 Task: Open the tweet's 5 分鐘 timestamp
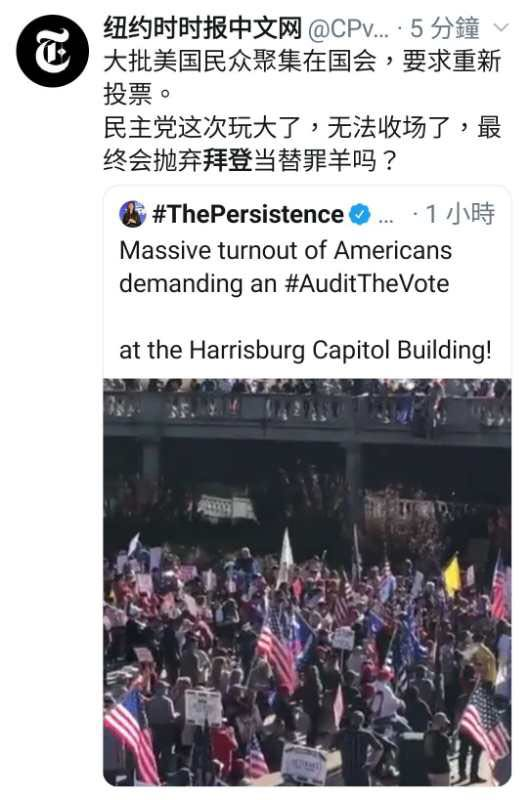coord(445,28)
